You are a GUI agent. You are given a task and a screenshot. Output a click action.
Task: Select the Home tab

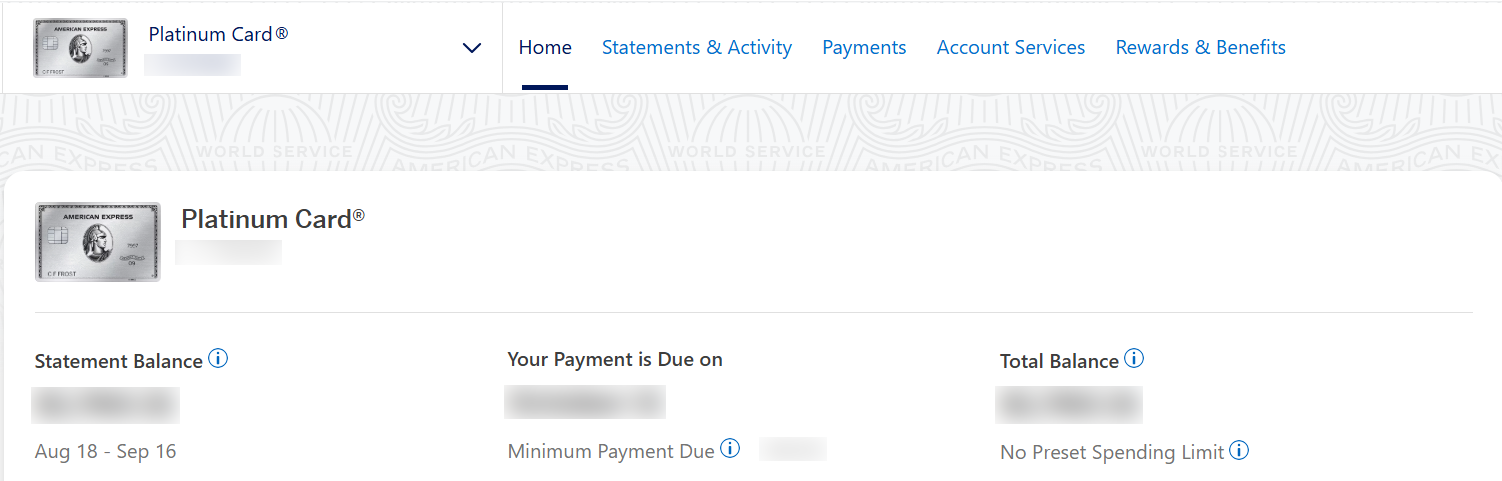click(x=545, y=48)
